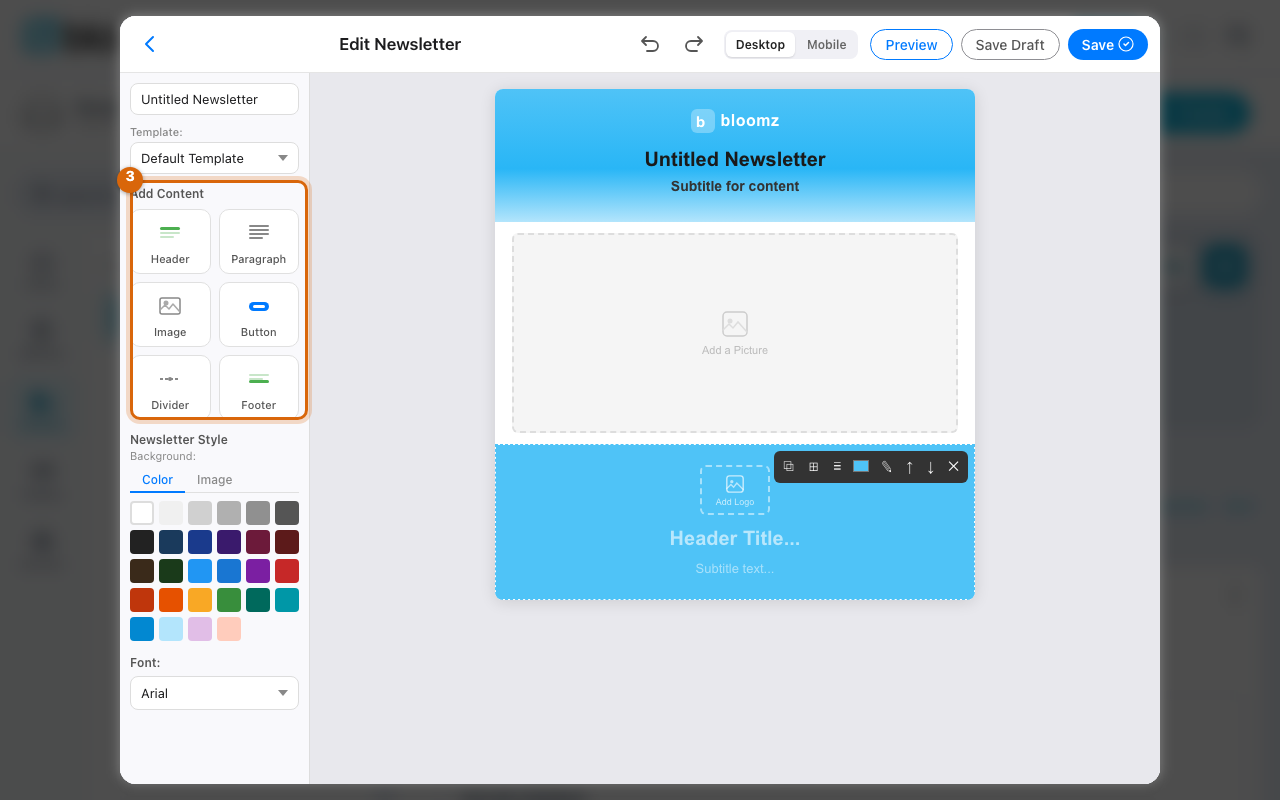Image resolution: width=1280 pixels, height=800 pixels.
Task: Pick the purple background swatch
Action: coord(258,571)
